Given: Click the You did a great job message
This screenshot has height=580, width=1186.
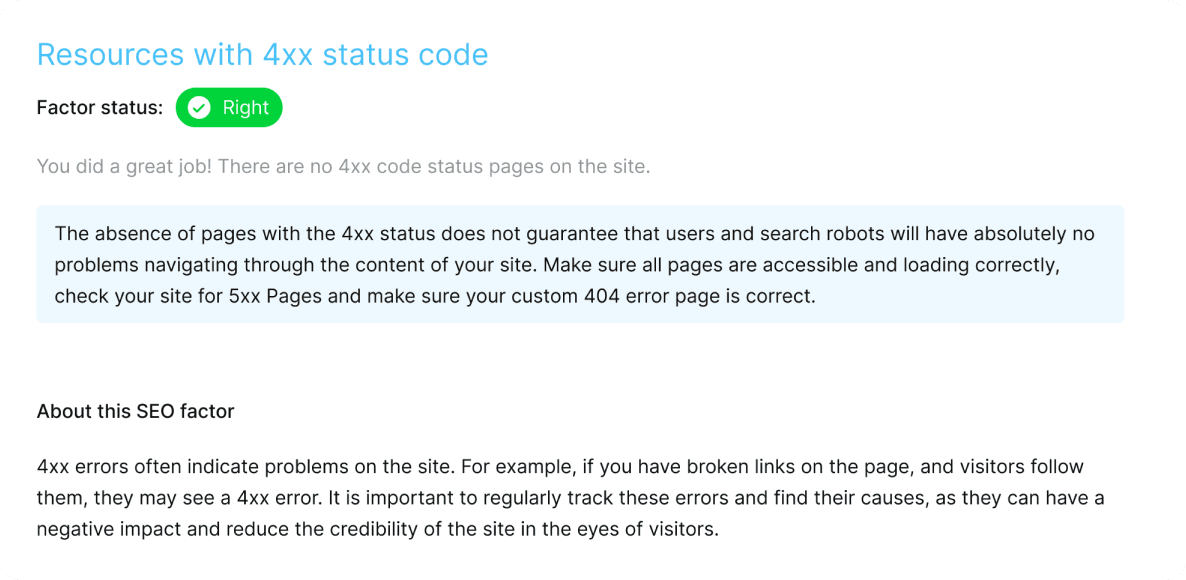Looking at the screenshot, I should click(x=343, y=166).
